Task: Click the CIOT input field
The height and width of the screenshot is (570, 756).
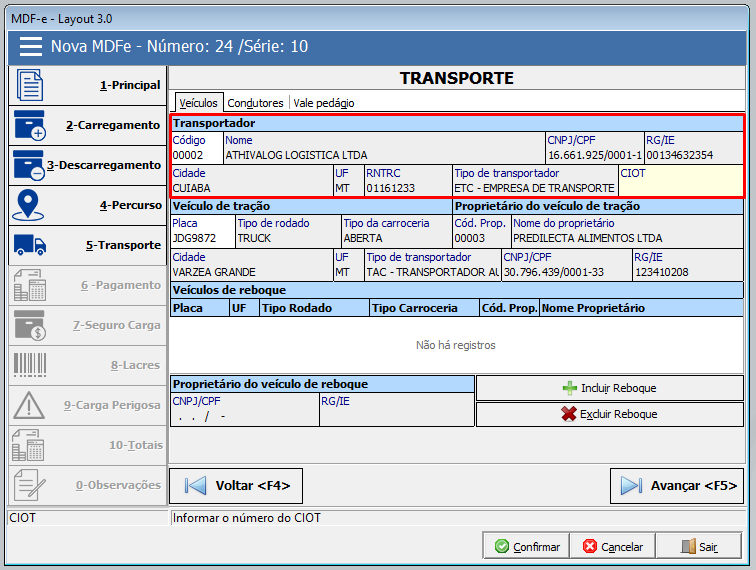Action: [x=680, y=187]
